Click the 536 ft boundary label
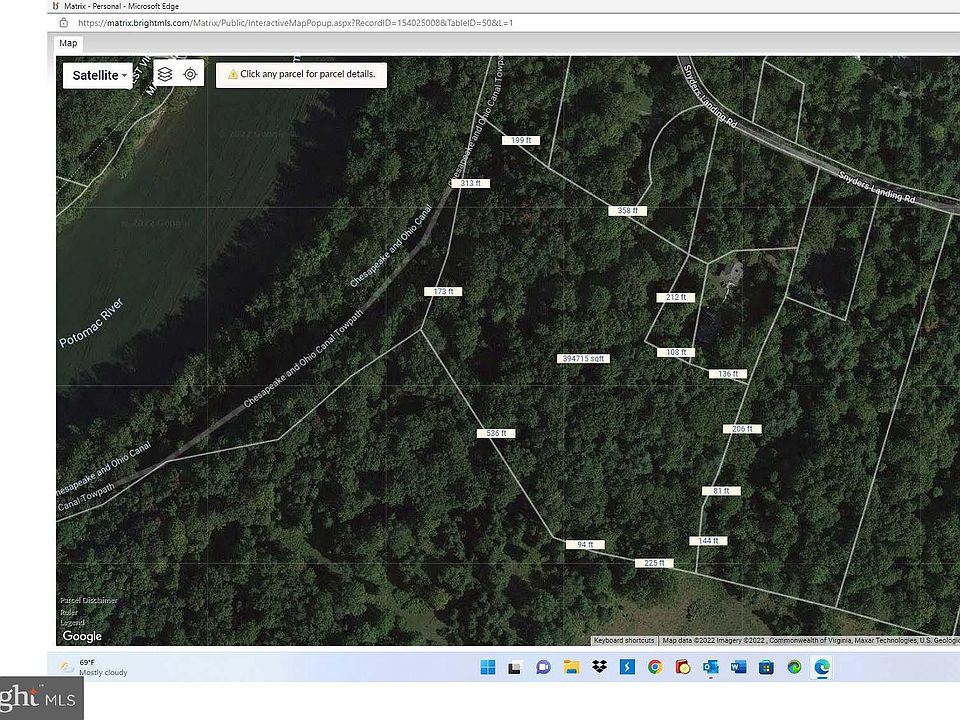 pyautogui.click(x=496, y=433)
